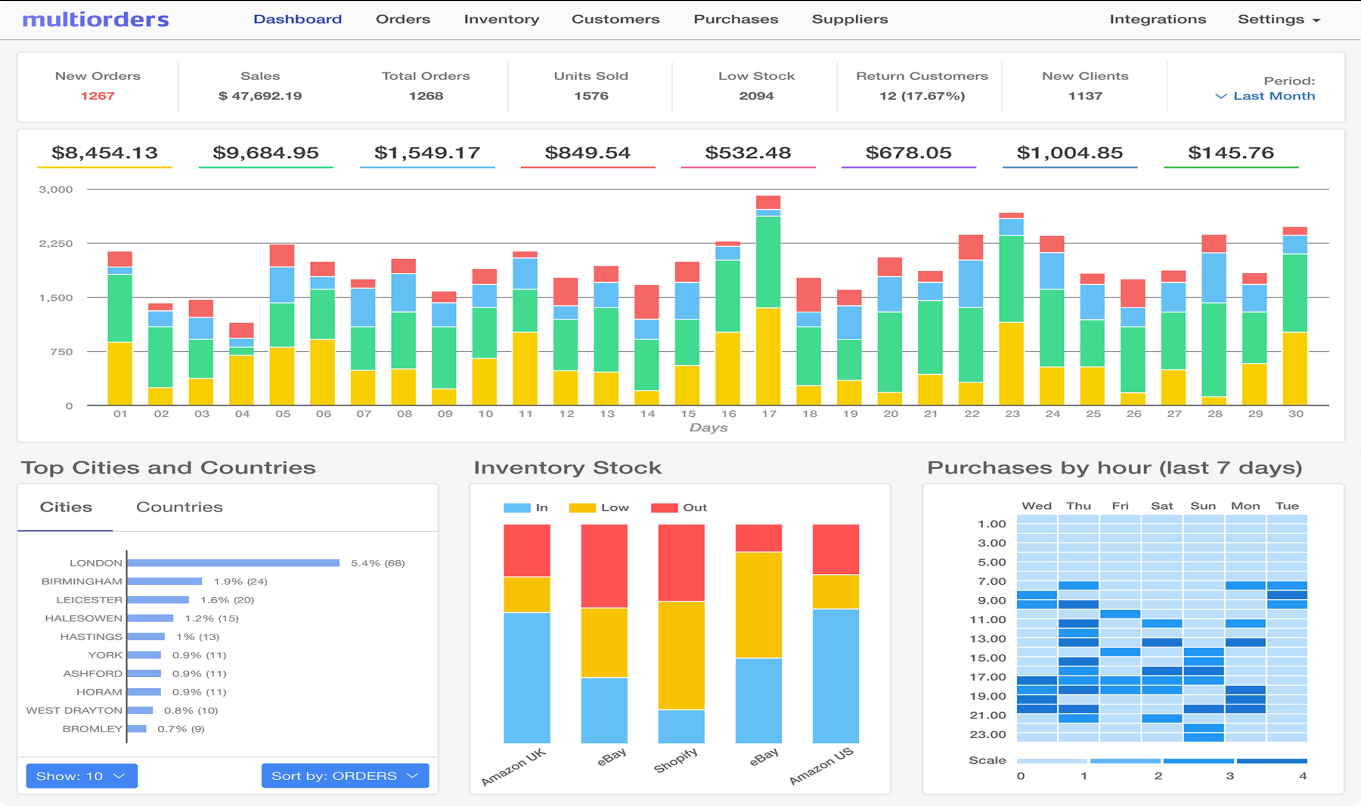Hide the yellow $8,454.13 sales series

coord(104,152)
